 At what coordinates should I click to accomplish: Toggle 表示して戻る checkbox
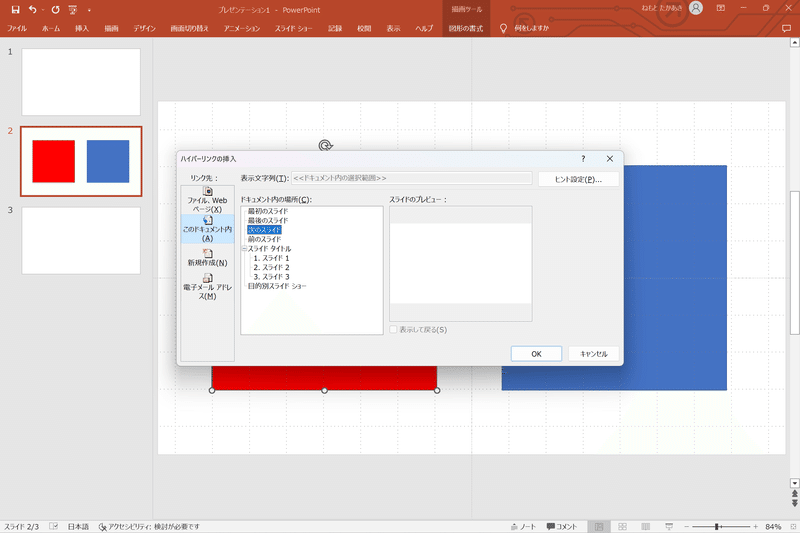tap(393, 330)
